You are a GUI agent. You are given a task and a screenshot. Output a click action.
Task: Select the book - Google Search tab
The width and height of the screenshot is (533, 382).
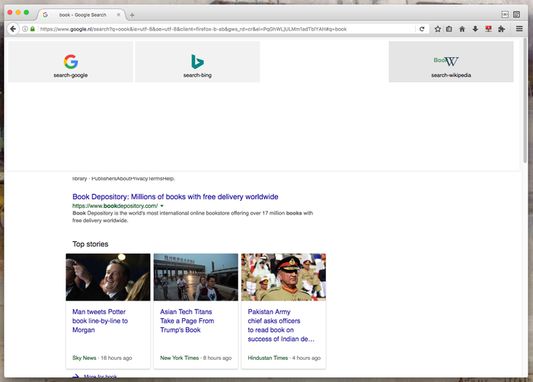pos(81,15)
